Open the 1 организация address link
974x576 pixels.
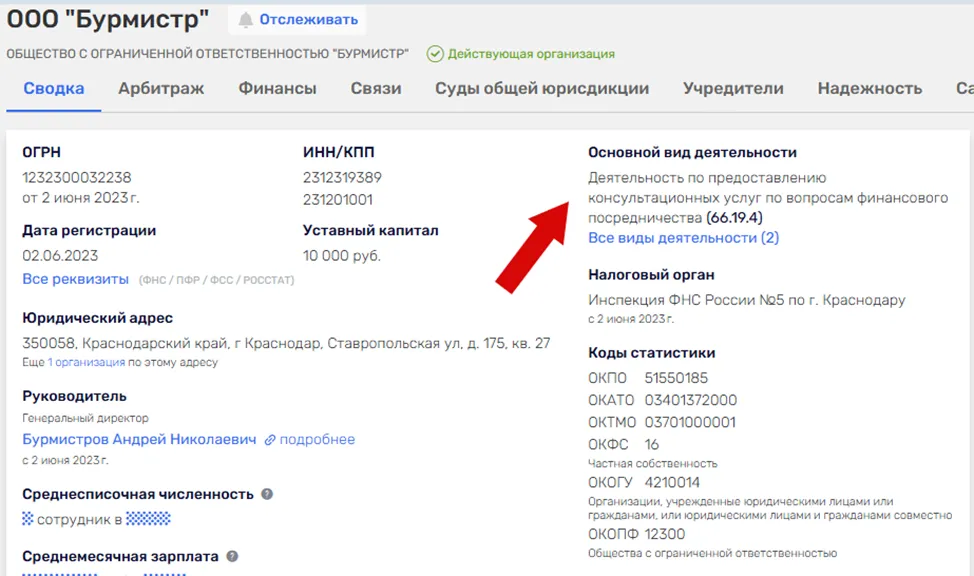pyautogui.click(x=86, y=362)
